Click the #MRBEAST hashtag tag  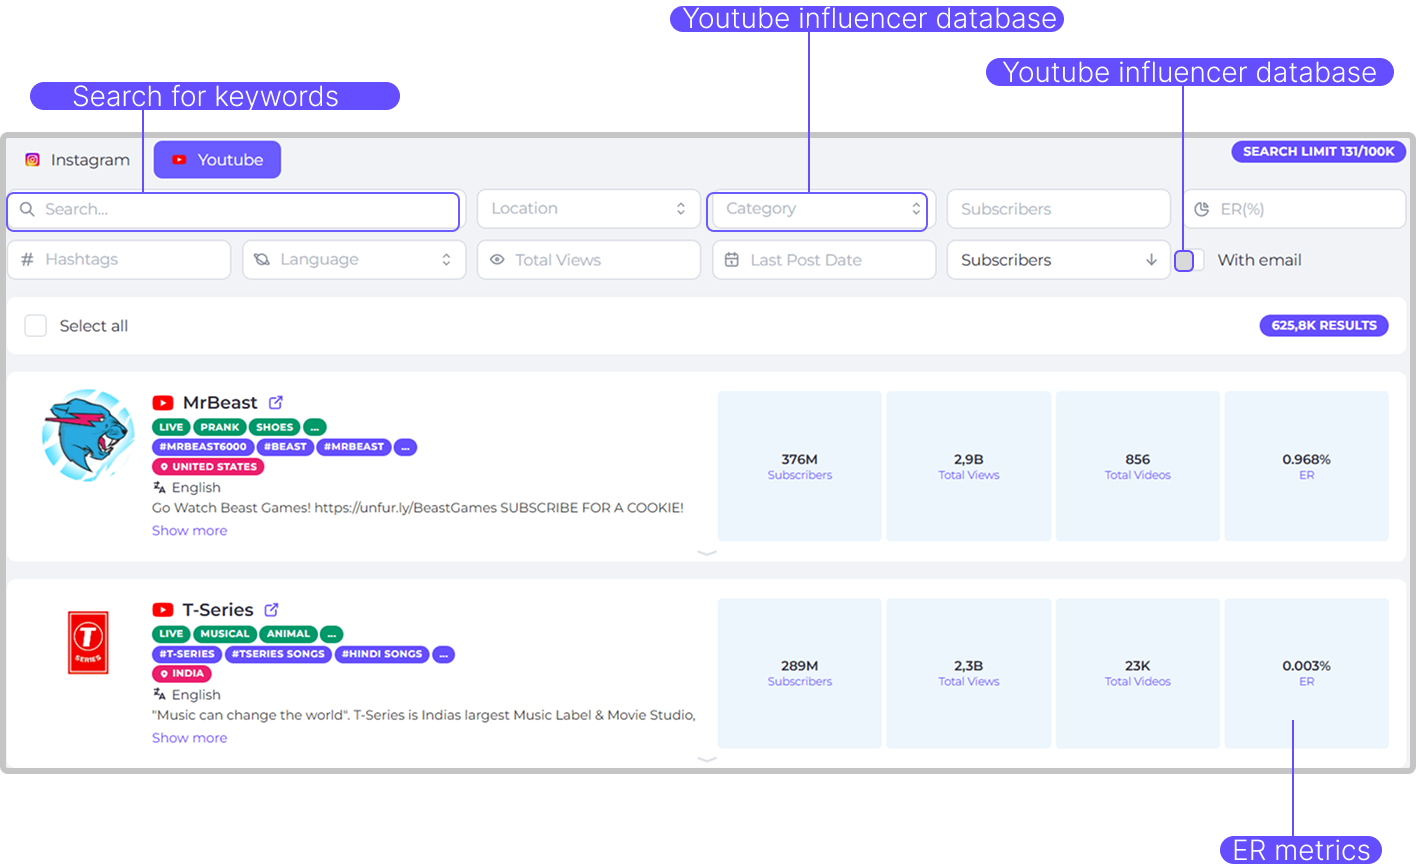(354, 447)
